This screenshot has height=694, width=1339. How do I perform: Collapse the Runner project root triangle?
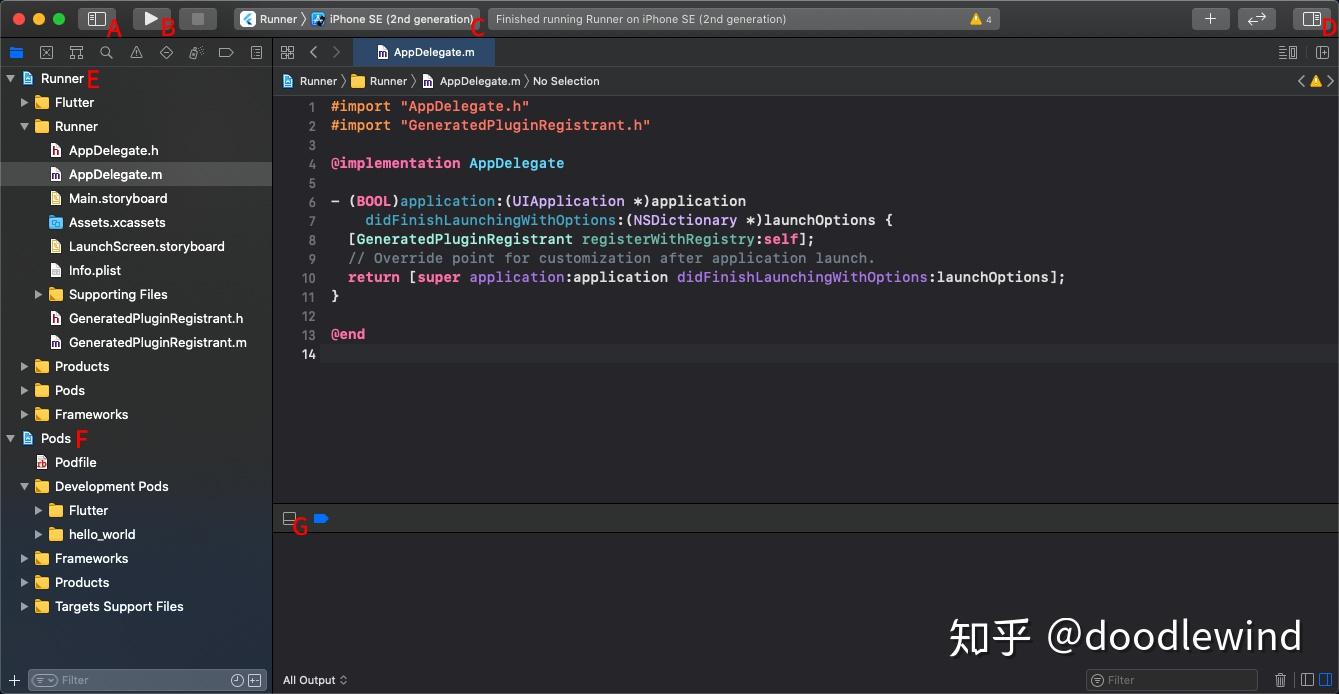click(10, 78)
